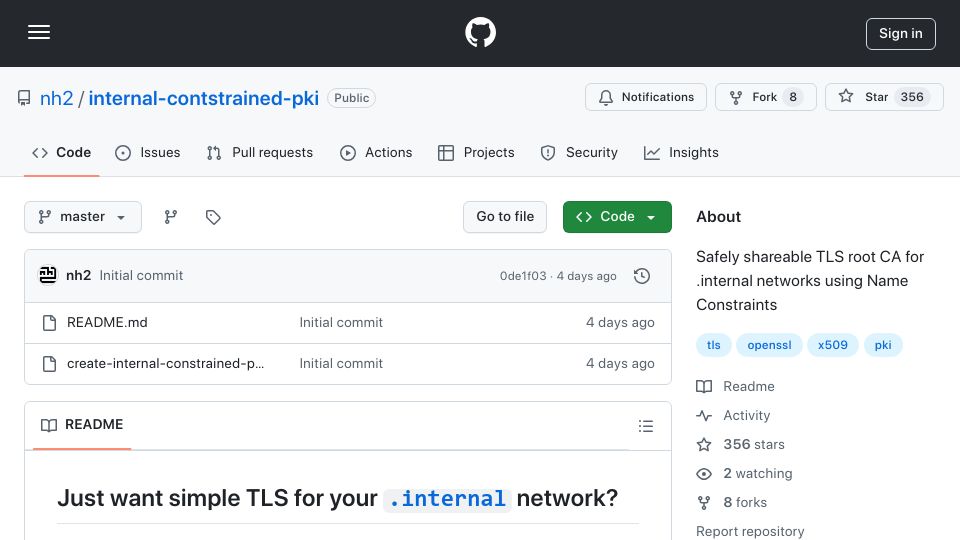Click the 4 days ago timestamp in README.md row

point(620,323)
